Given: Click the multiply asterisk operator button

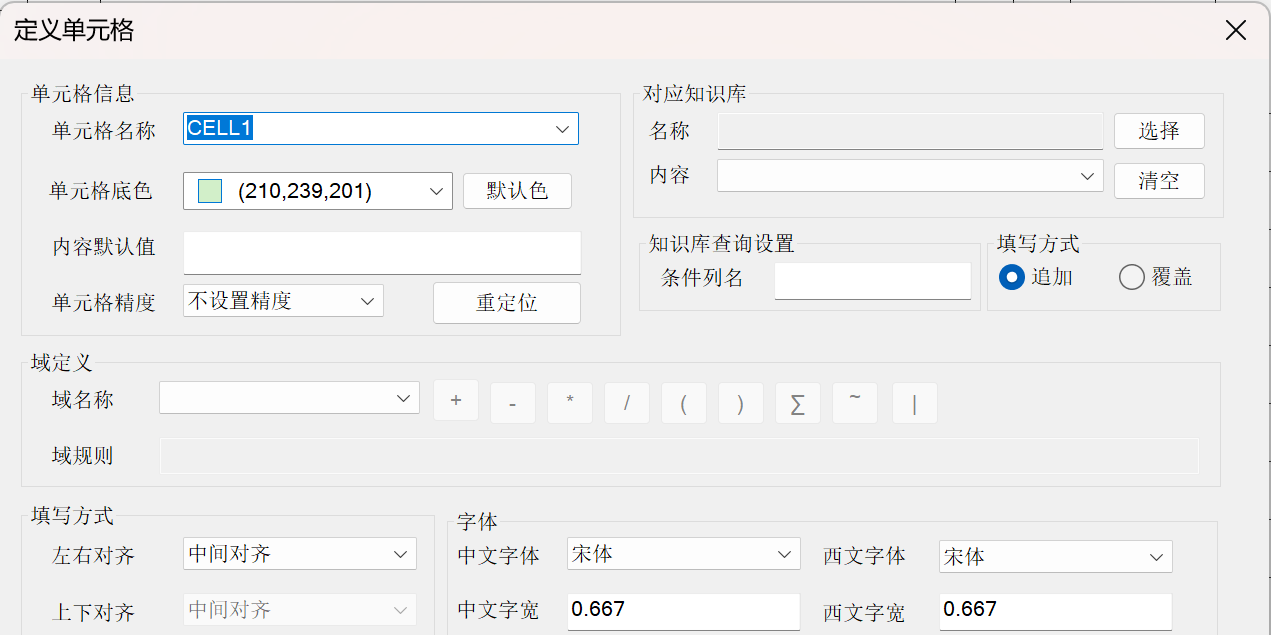Looking at the screenshot, I should click(x=570, y=402).
